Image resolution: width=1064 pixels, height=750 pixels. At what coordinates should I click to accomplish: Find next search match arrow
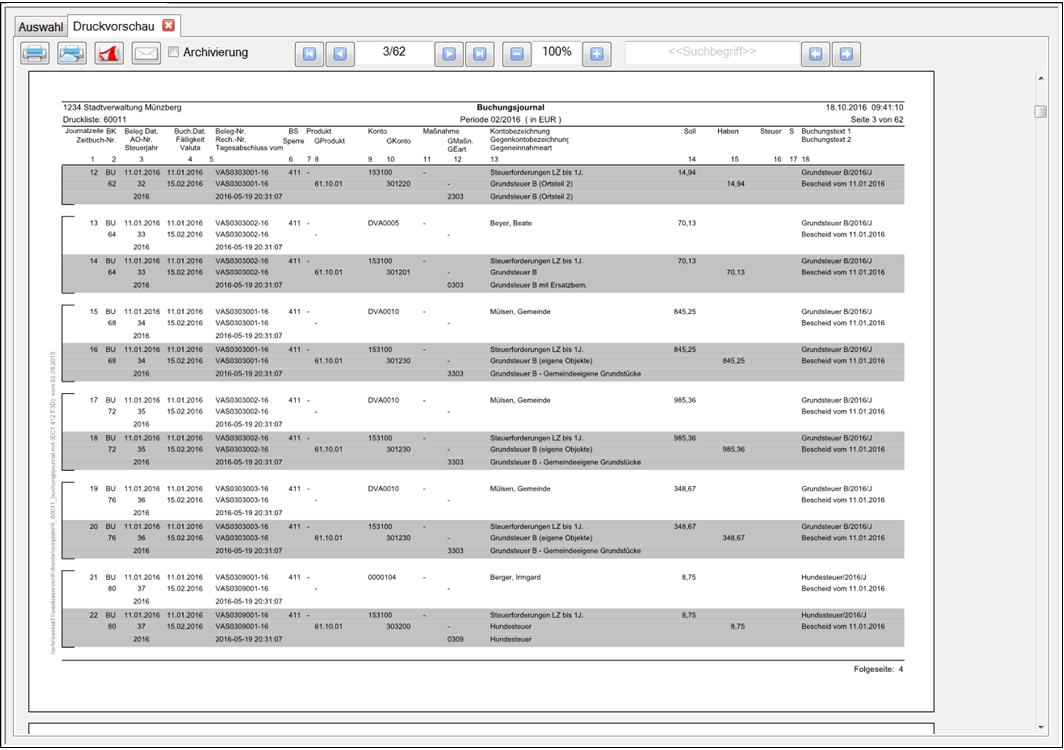[x=847, y=54]
